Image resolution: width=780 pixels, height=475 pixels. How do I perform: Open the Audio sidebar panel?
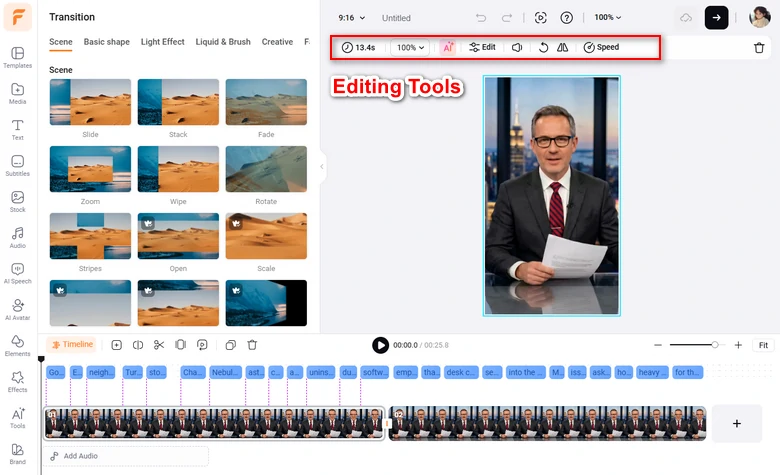coord(17,238)
